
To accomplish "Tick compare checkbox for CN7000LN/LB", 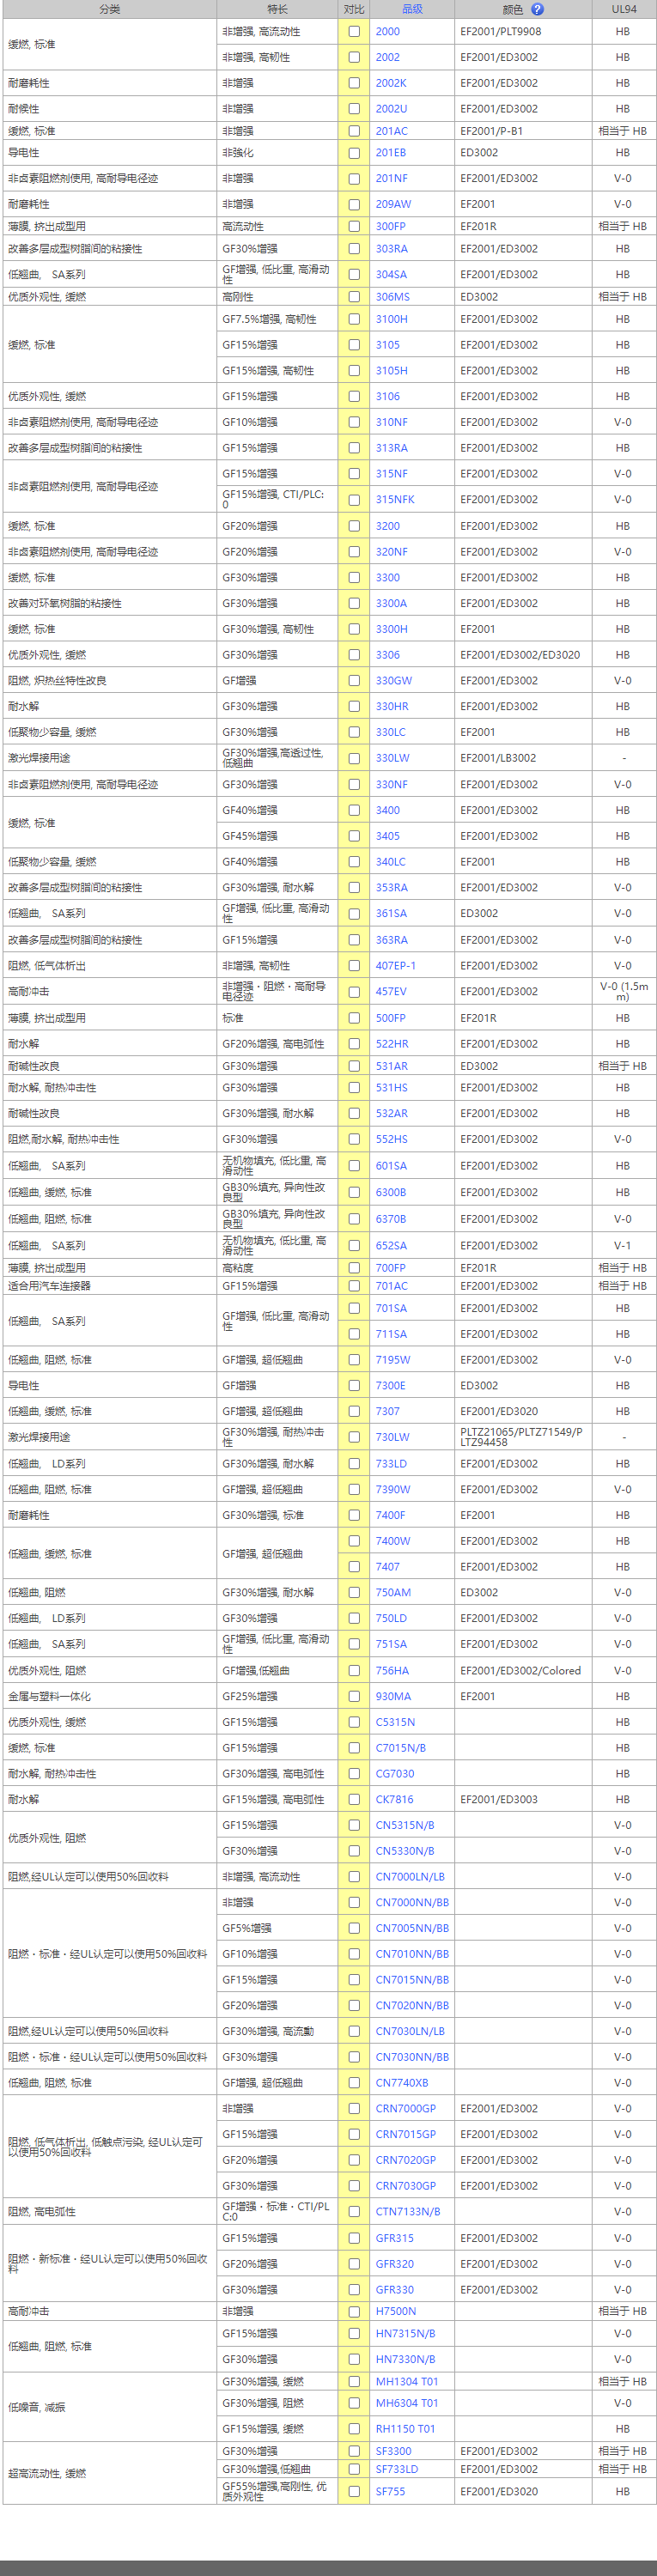I will click(x=354, y=1877).
